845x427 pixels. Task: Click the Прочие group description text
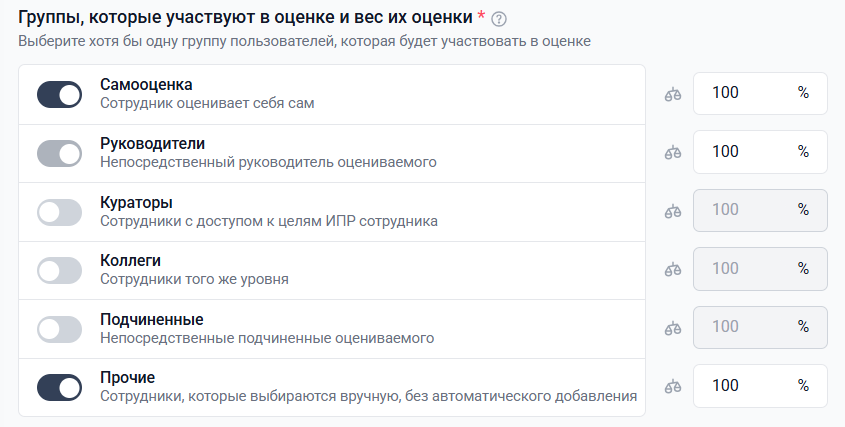(x=368, y=396)
